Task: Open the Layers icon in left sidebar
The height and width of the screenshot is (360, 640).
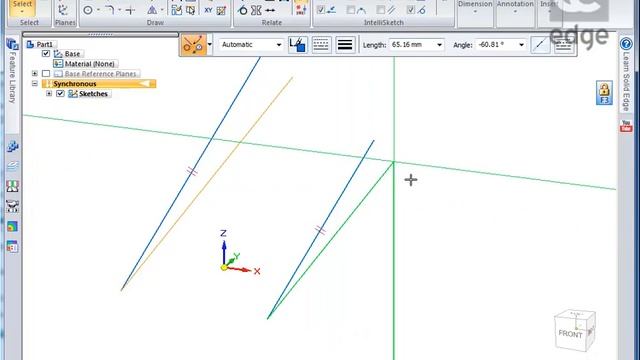Action: [x=13, y=166]
